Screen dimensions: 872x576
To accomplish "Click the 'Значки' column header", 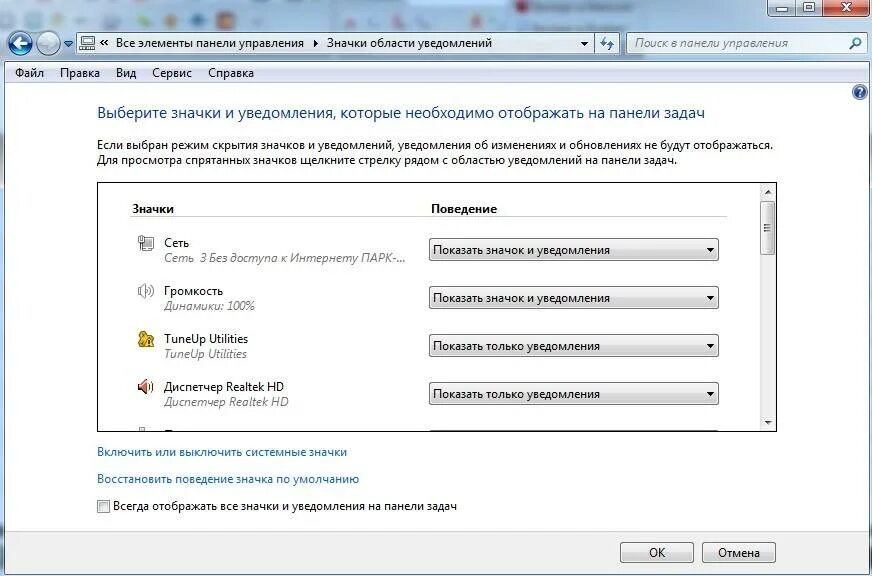I will tap(153, 209).
